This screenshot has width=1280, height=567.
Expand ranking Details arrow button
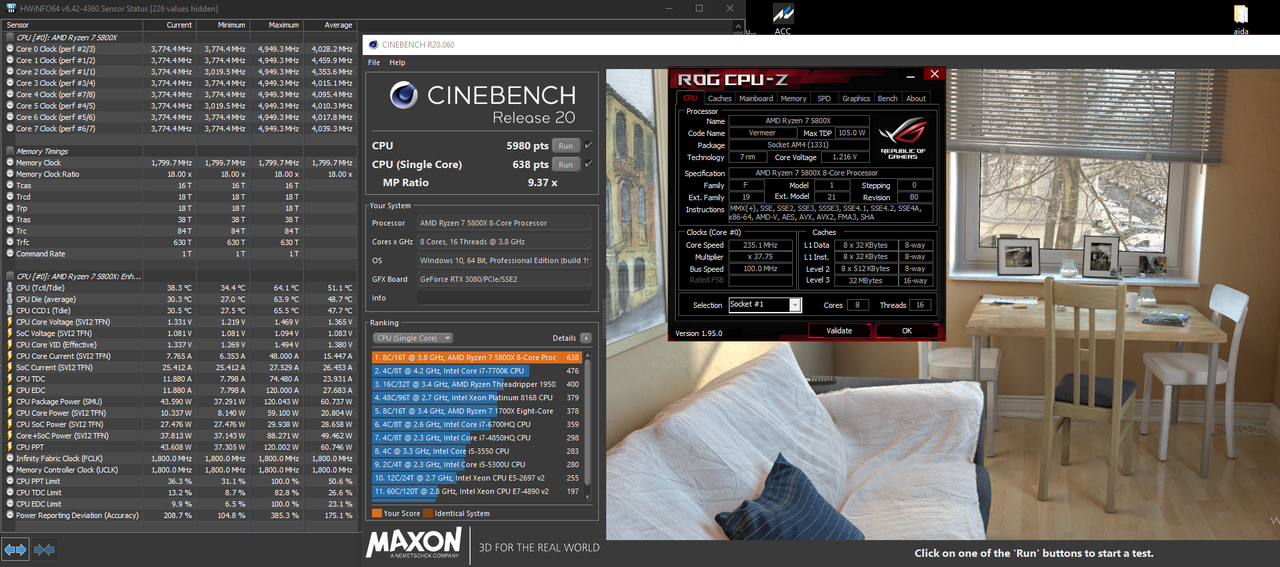coord(586,338)
